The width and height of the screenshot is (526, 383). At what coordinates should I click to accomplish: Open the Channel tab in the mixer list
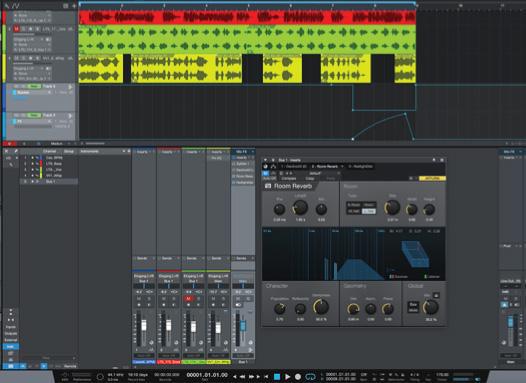(49, 152)
